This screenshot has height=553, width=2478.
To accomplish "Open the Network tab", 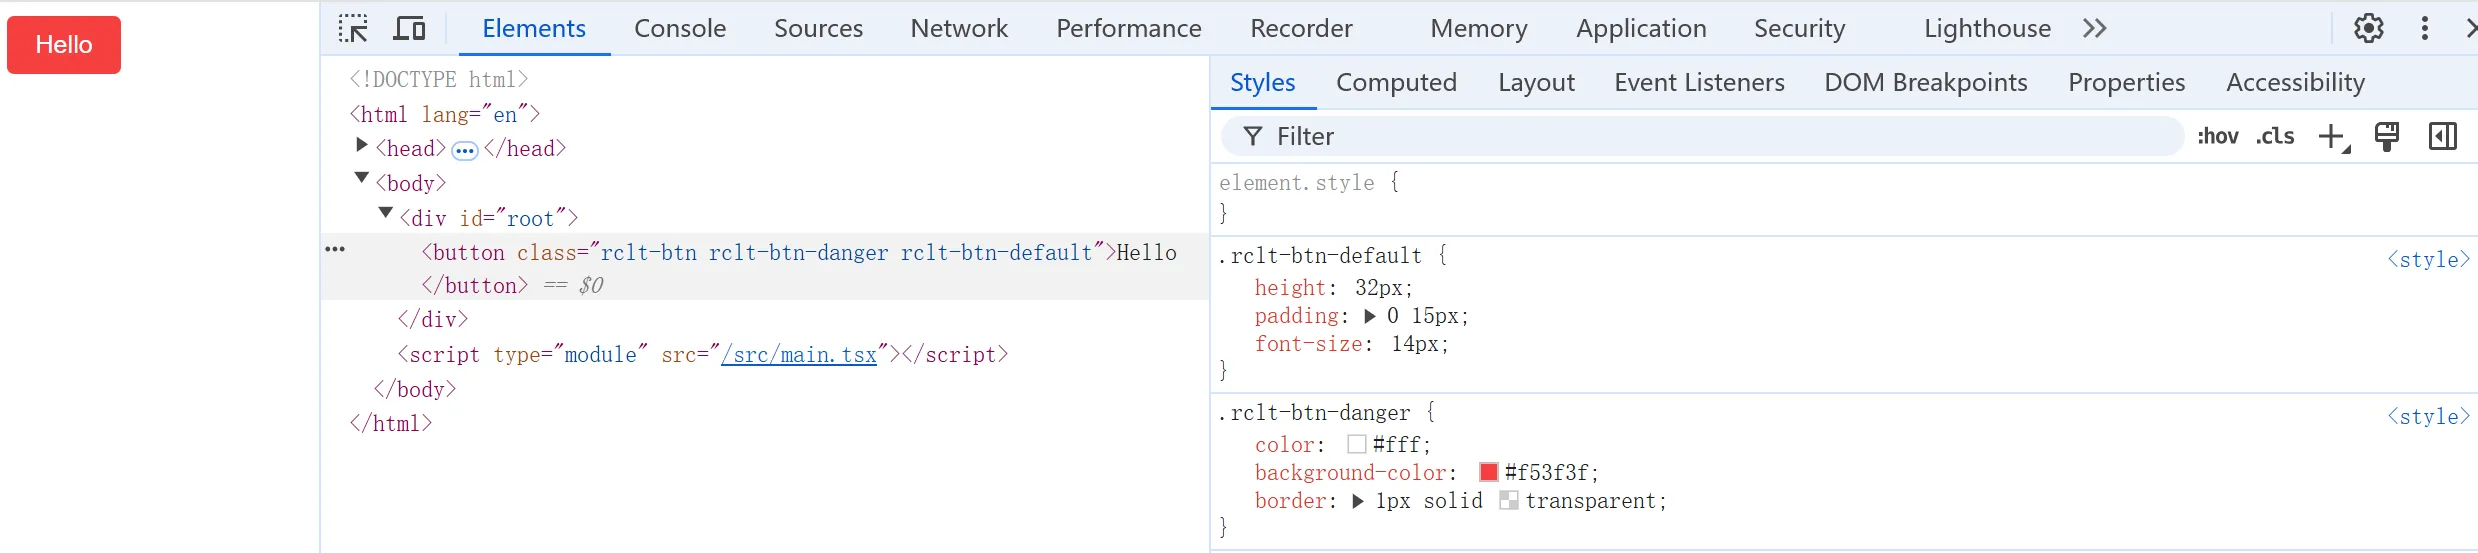I will click(x=959, y=28).
